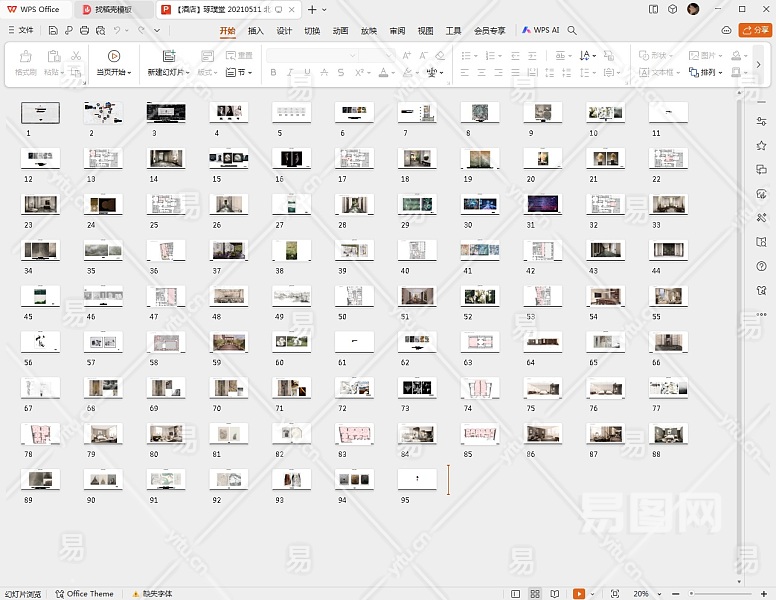
Task: Switch to normal view in status bar
Action: [x=515, y=593]
